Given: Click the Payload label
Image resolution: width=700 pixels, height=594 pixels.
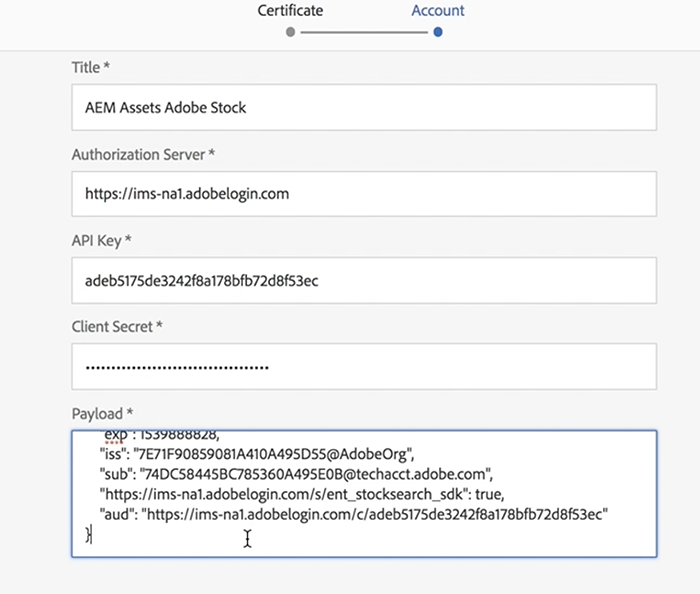Looking at the screenshot, I should (102, 414).
